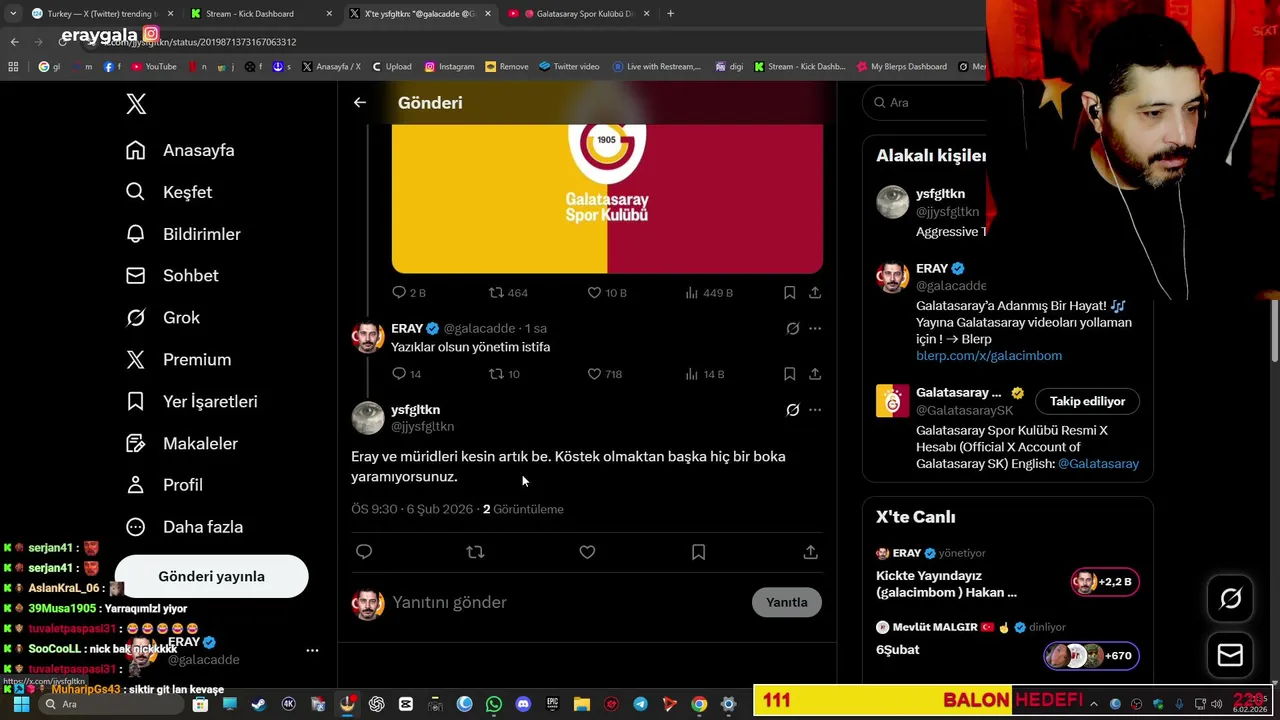Open the My Blerps Dashboard bookmark
Screen dimensions: 1280x720
902,67
